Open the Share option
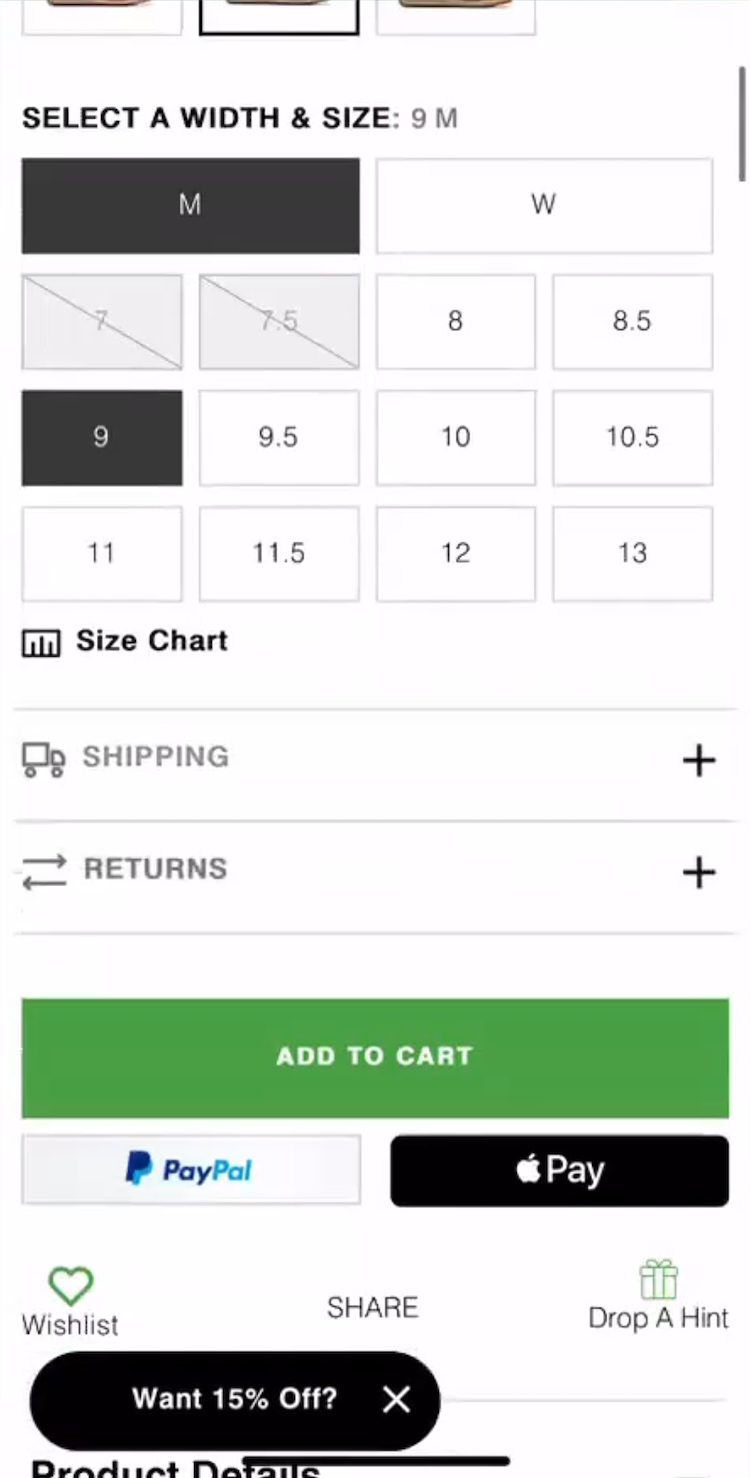 372,1307
